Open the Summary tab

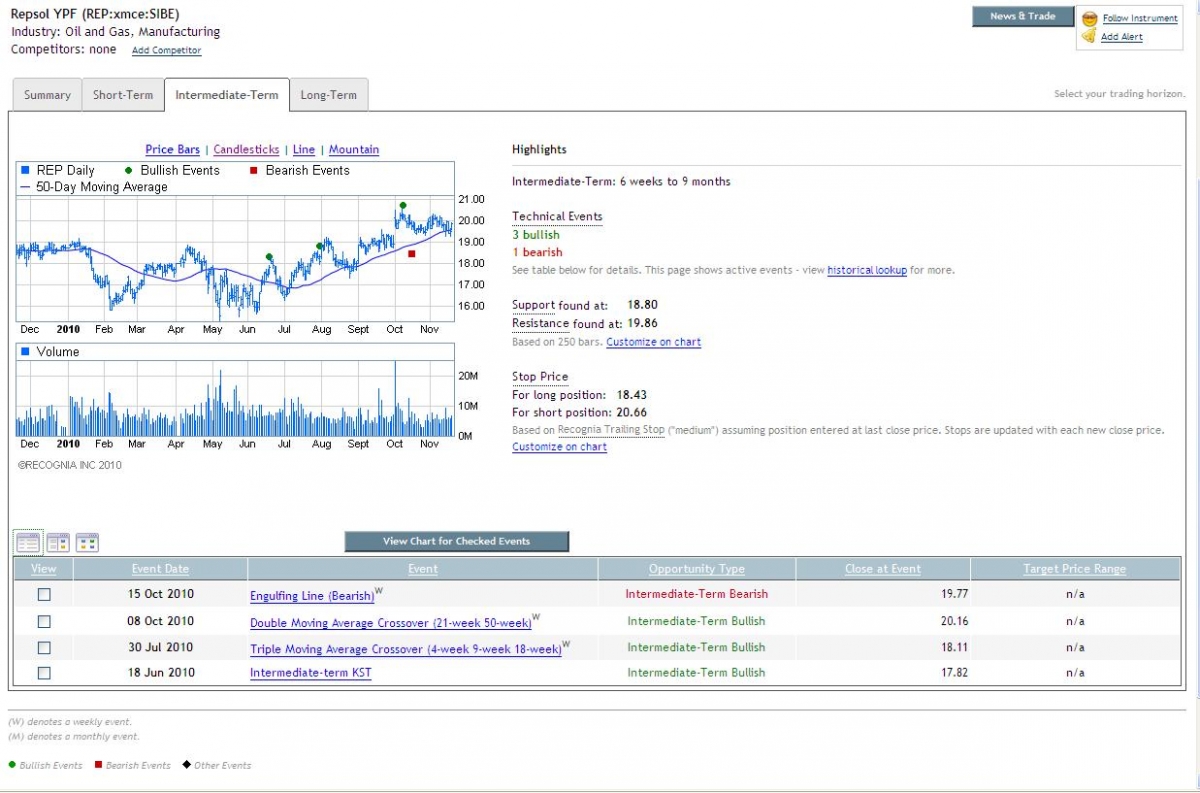[x=47, y=95]
